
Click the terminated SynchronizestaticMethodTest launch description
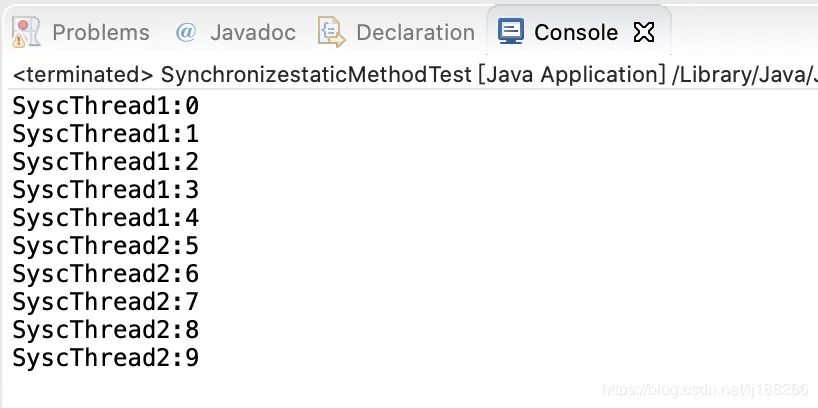click(415, 75)
